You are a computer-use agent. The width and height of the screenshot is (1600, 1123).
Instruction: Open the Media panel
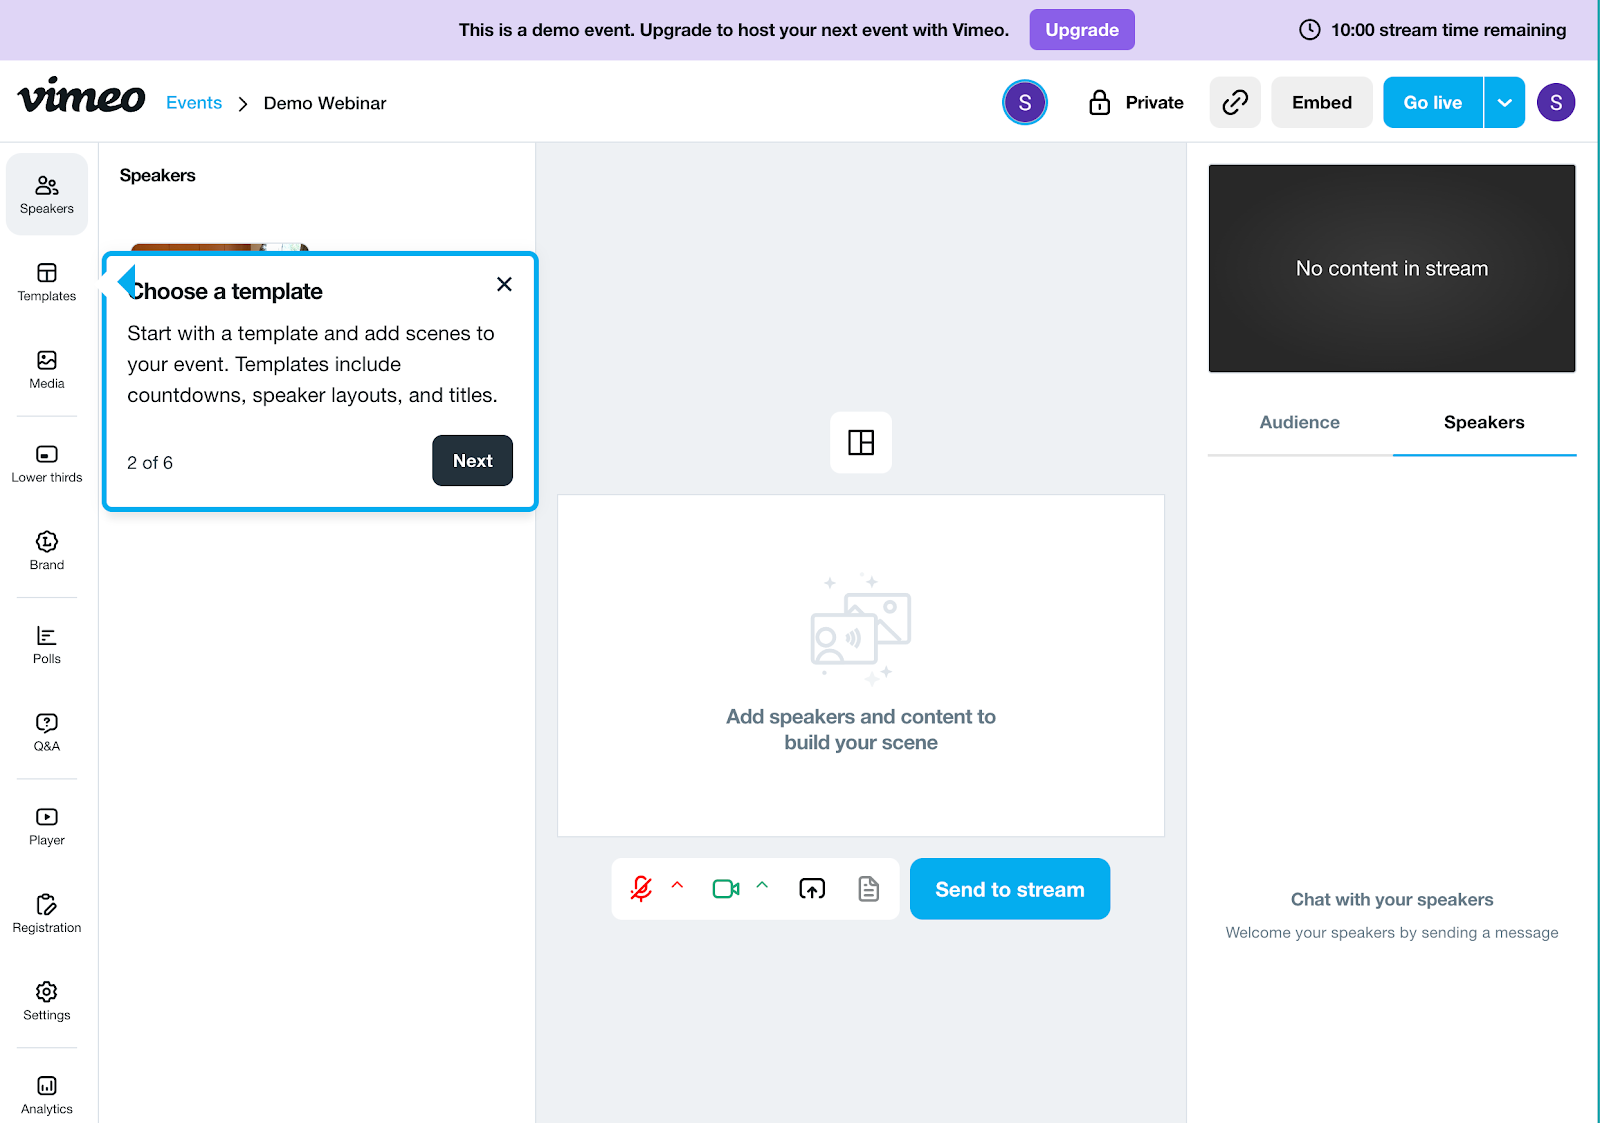[46, 368]
